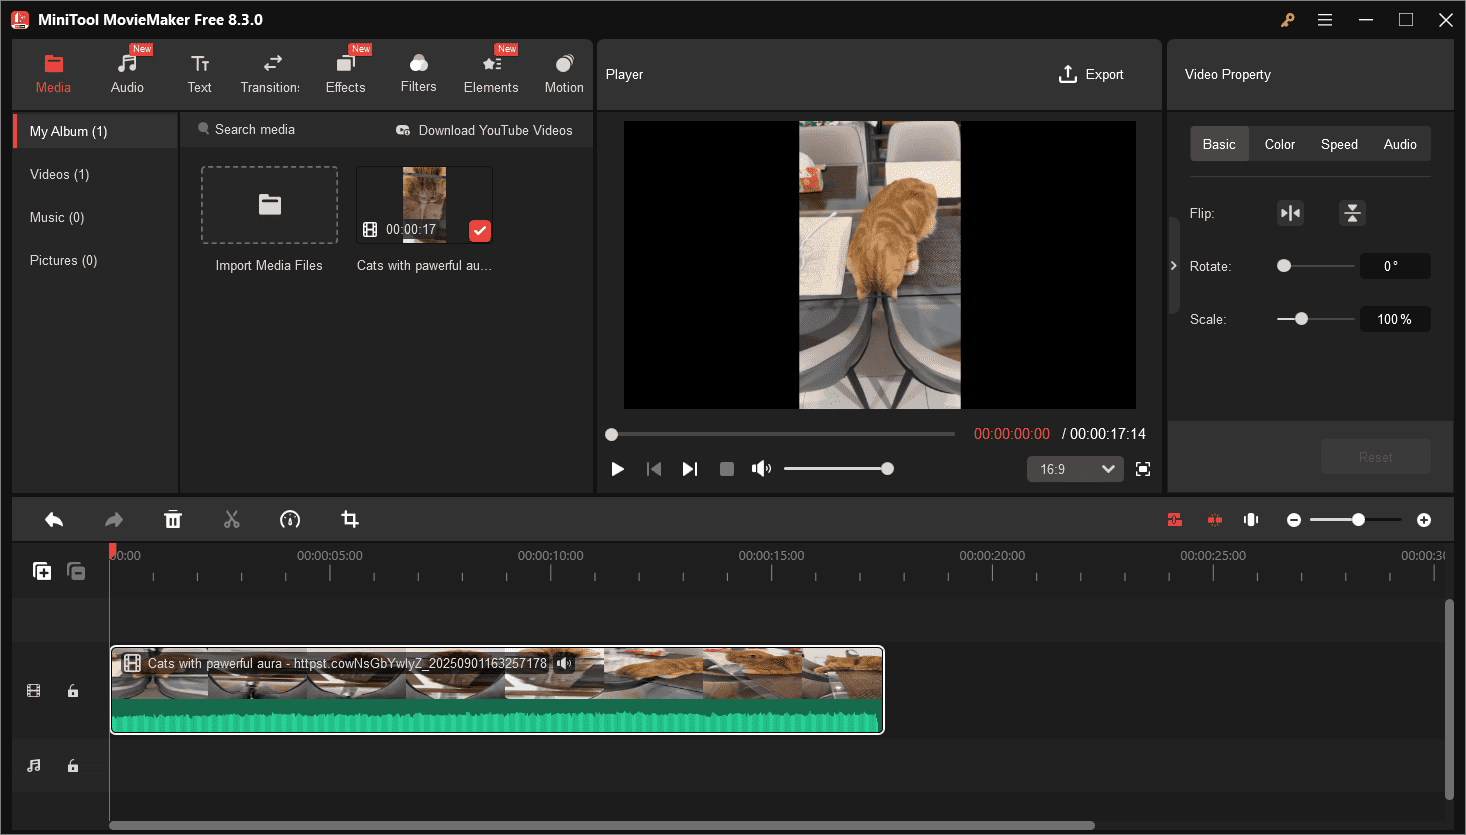1466x835 pixels.
Task: Select the Cats with pawerful aura thumbnail
Action: (424, 205)
